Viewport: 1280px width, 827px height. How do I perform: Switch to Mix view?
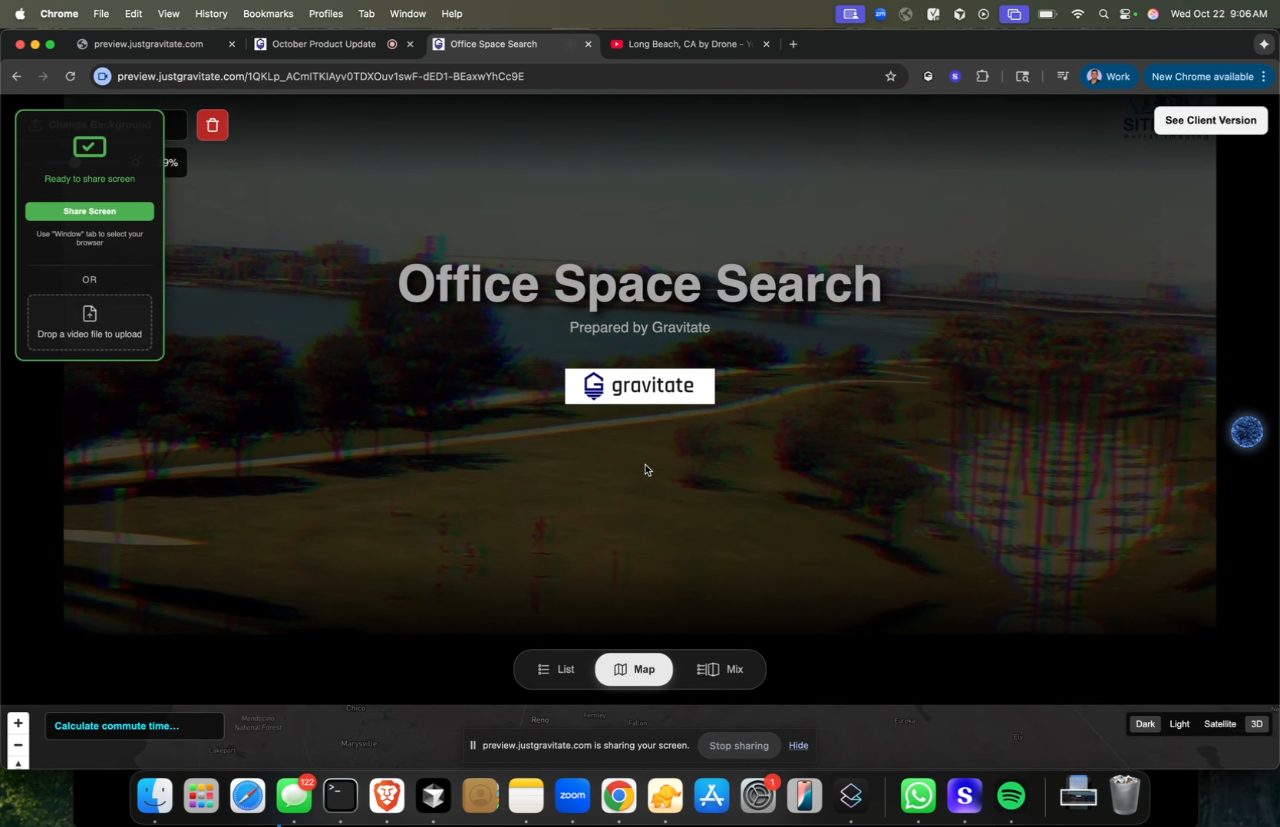tap(720, 669)
